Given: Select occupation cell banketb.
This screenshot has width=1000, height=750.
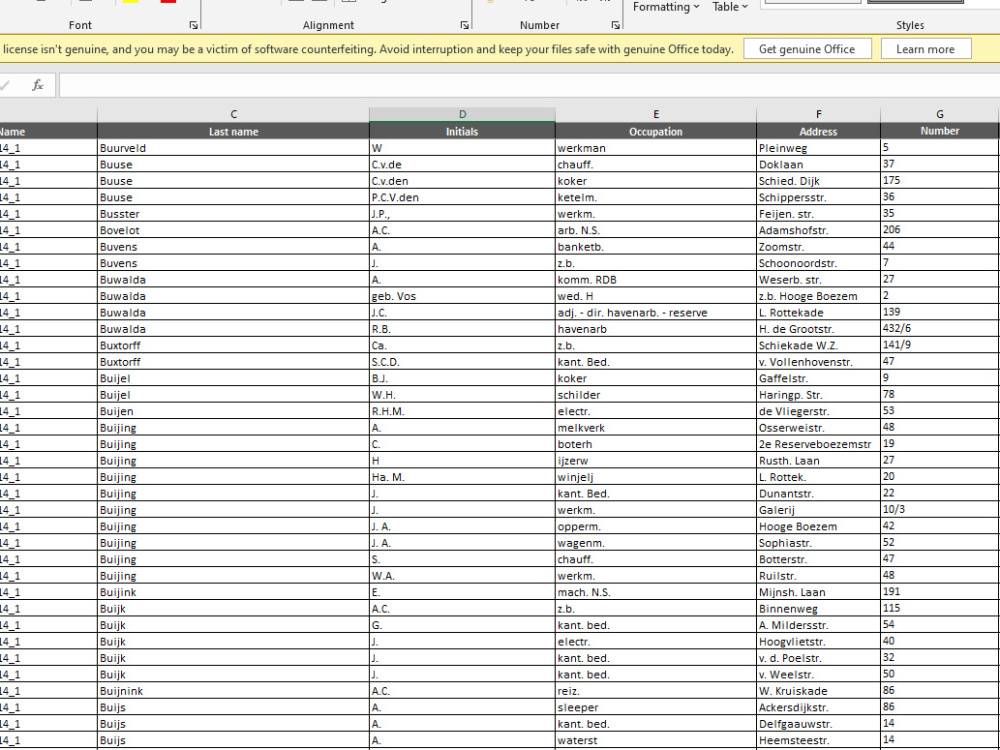Looking at the screenshot, I should pyautogui.click(x=656, y=247).
